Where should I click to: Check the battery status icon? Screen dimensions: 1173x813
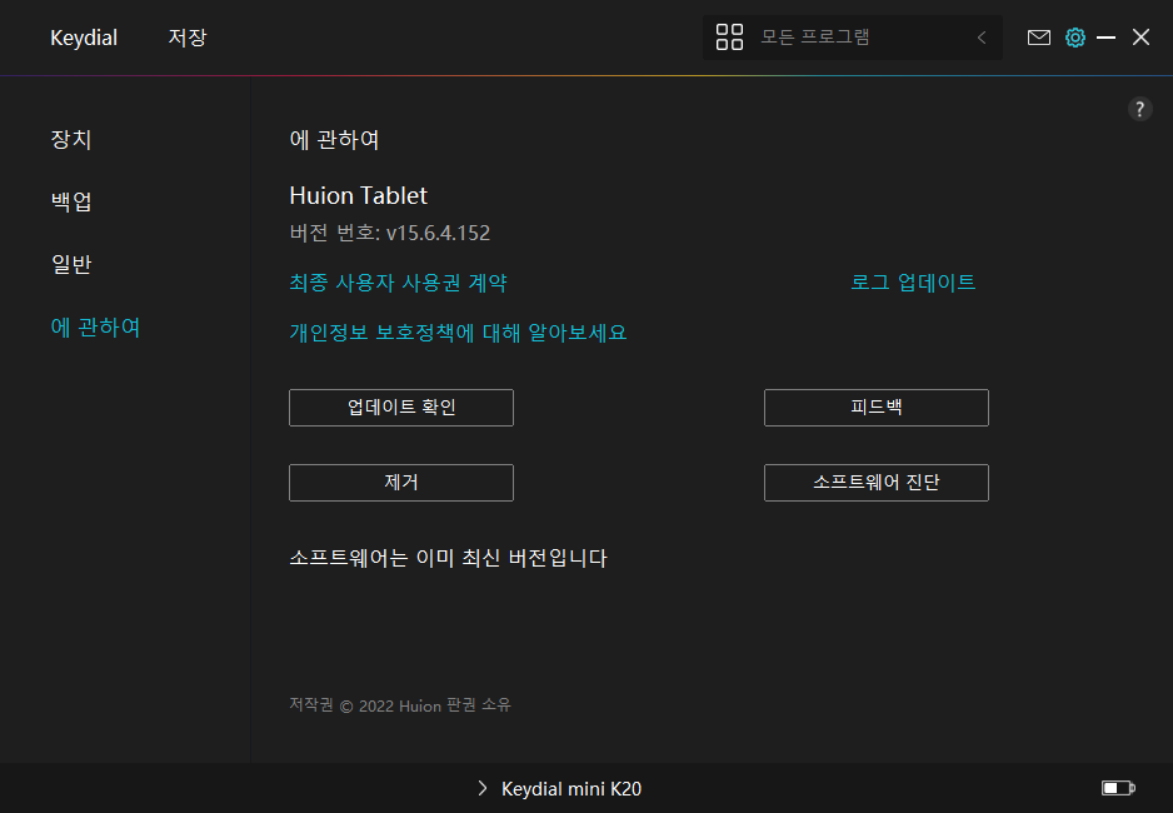click(x=1118, y=788)
